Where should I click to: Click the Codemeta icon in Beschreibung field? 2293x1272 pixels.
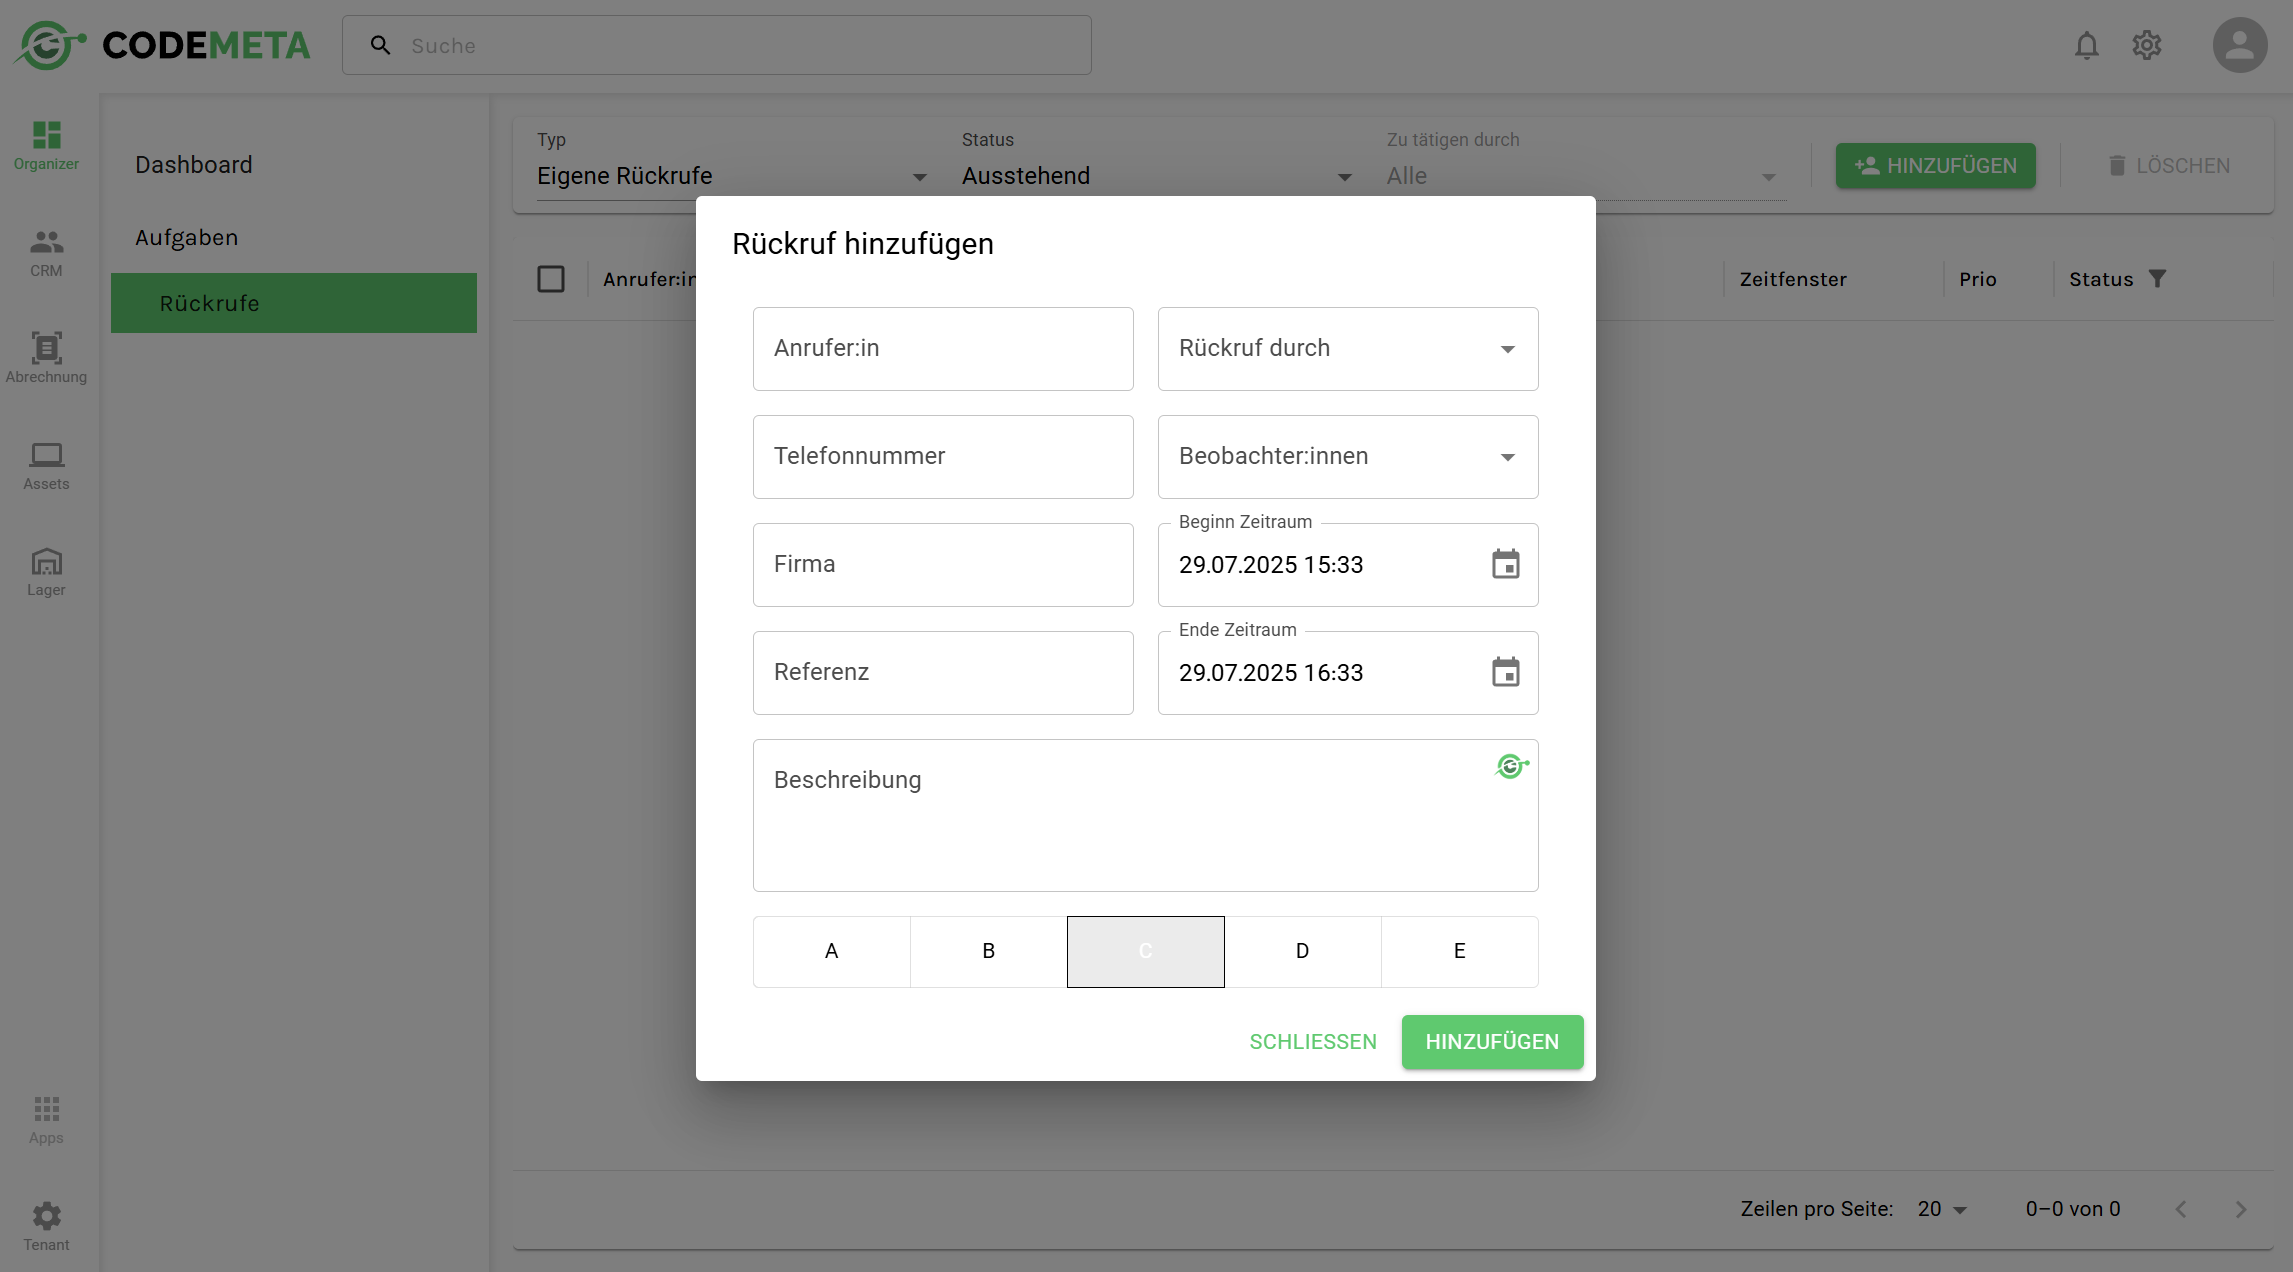1511,767
